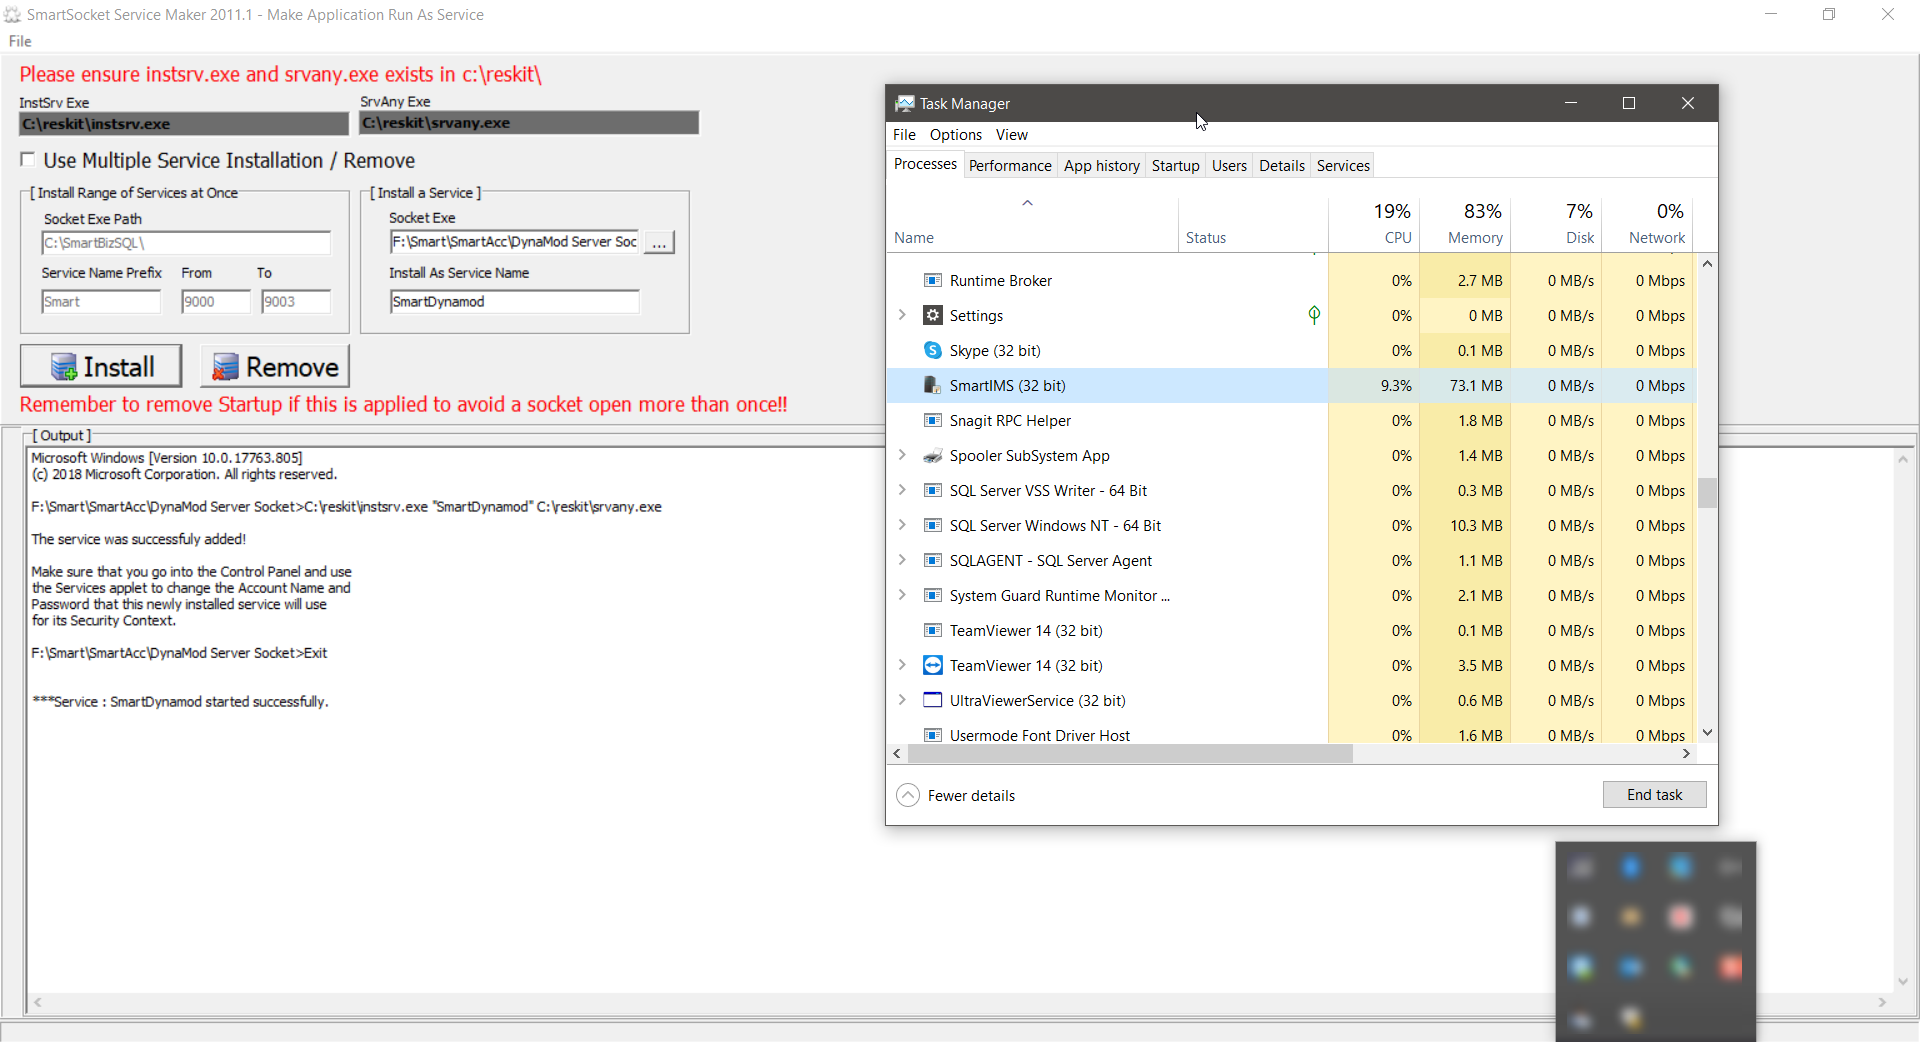The image size is (1920, 1042).
Task: Open SmartSocket Service Maker File menu
Action: pyautogui.click(x=20, y=41)
